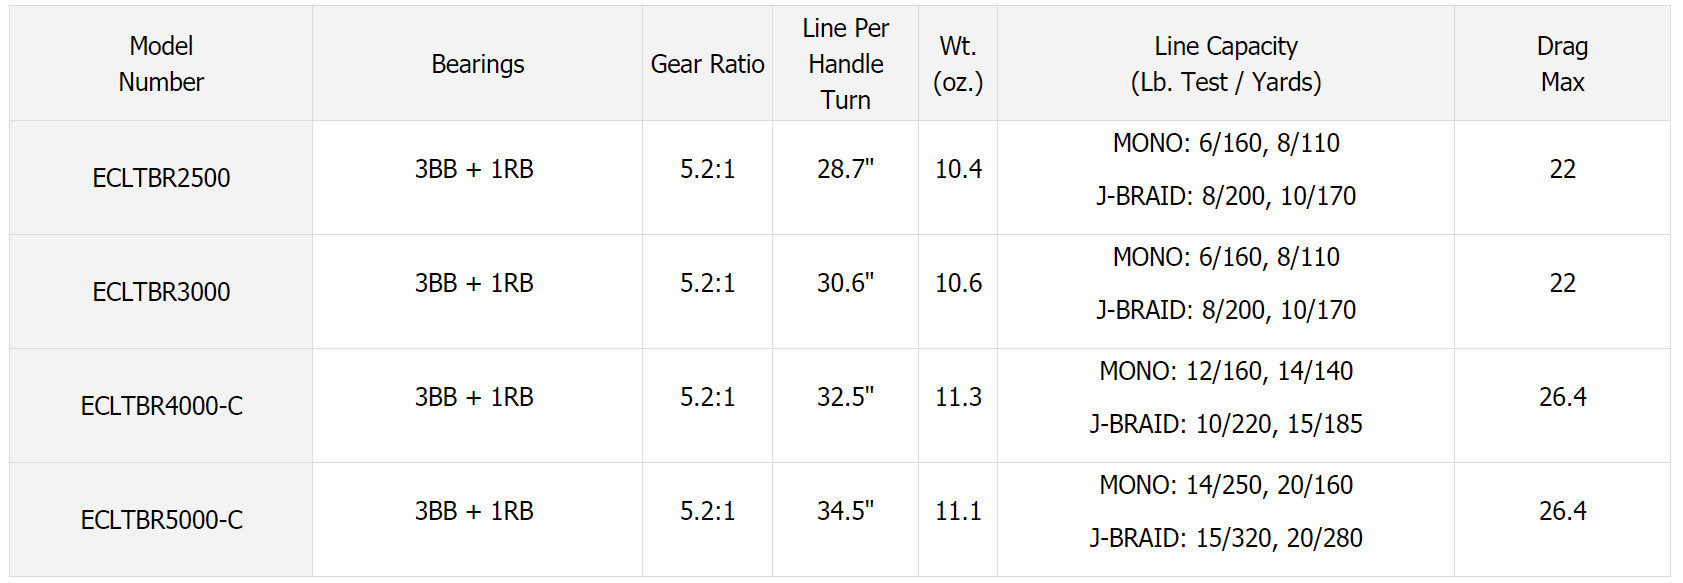Select the 30.6" line per turn value
Viewport: 1683px width, 583px height.
[845, 283]
